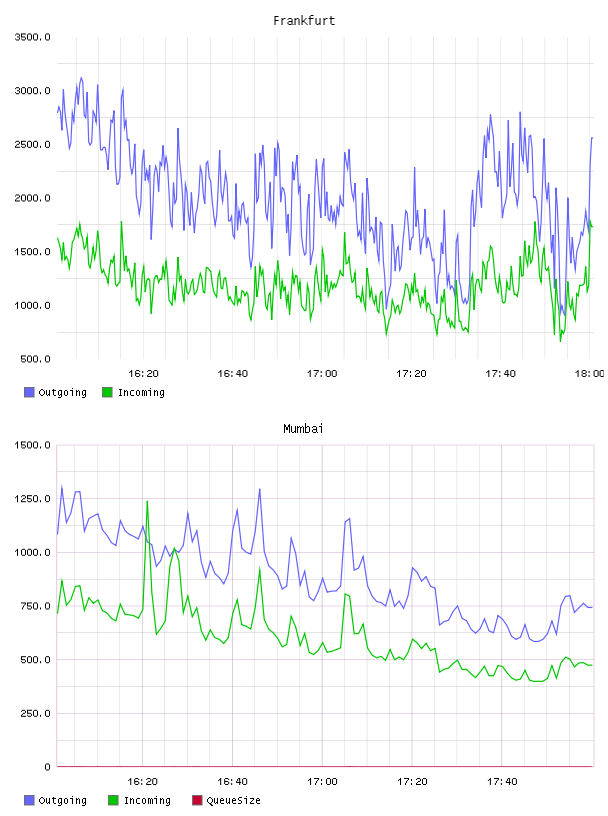The height and width of the screenshot is (816, 608).
Task: Click the 750.0 y-axis label on Mumbai chart
Action: coord(35,606)
